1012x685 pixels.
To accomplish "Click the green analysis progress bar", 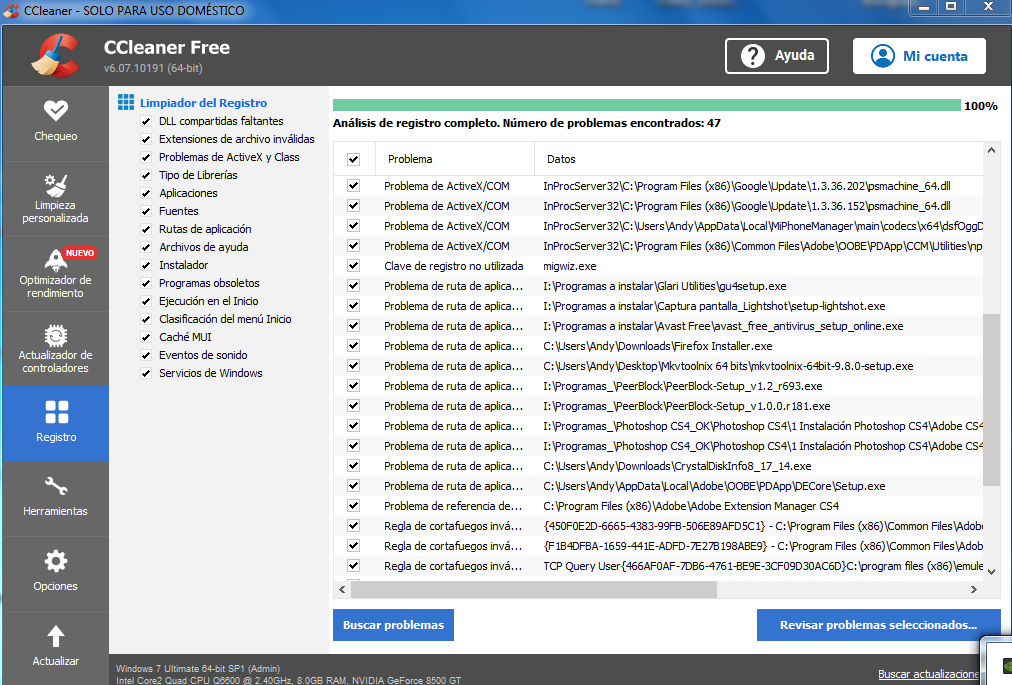I will pyautogui.click(x=647, y=106).
